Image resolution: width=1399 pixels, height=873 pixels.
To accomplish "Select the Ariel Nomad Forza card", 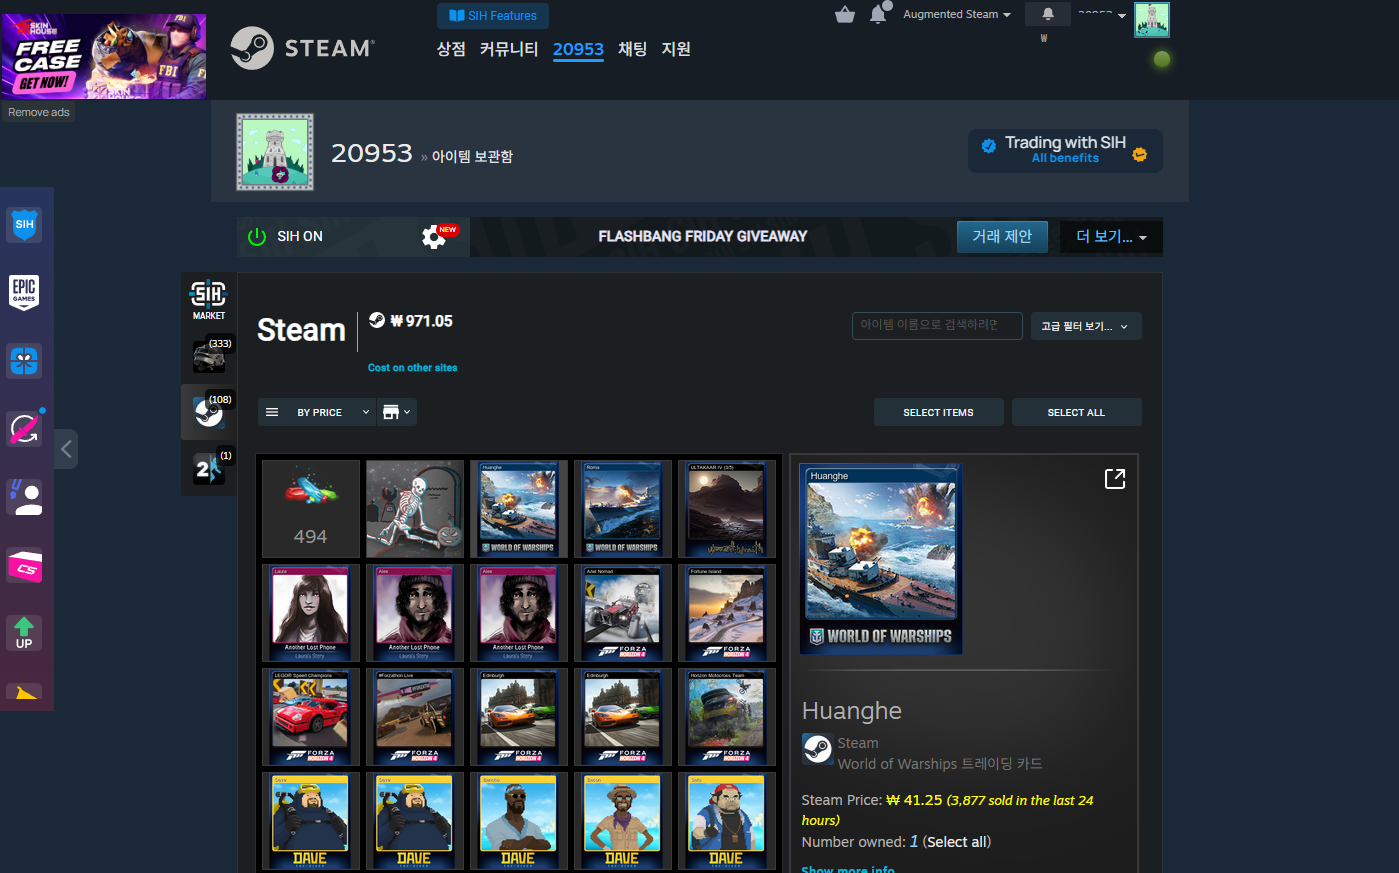I will tap(623, 613).
